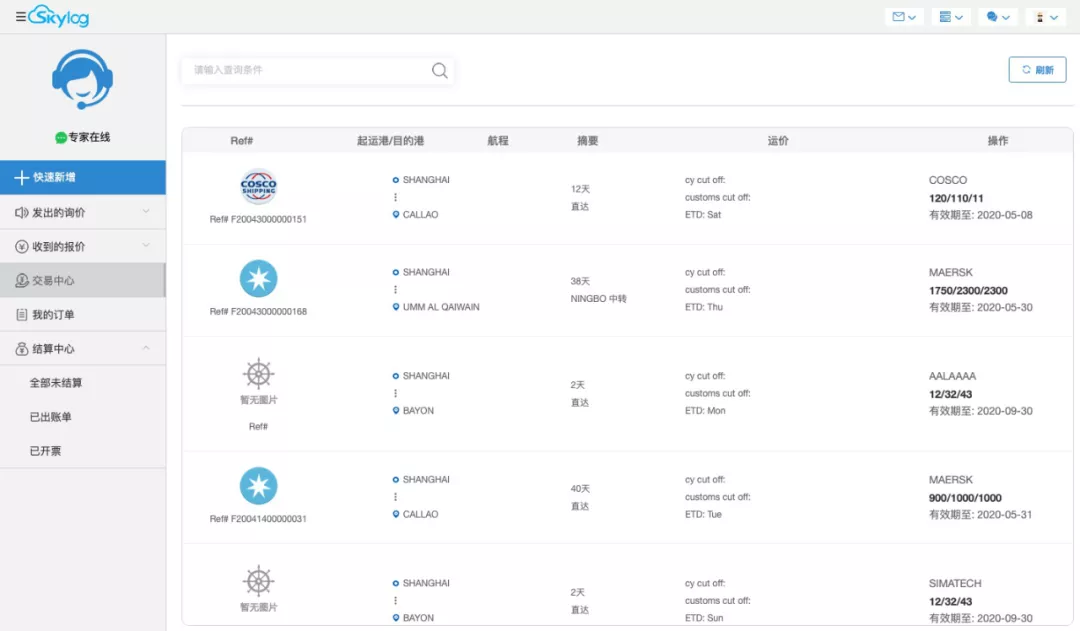Click the UMM AL QAIWAIN destination
The width and height of the screenshot is (1080, 631).
coord(441,307)
